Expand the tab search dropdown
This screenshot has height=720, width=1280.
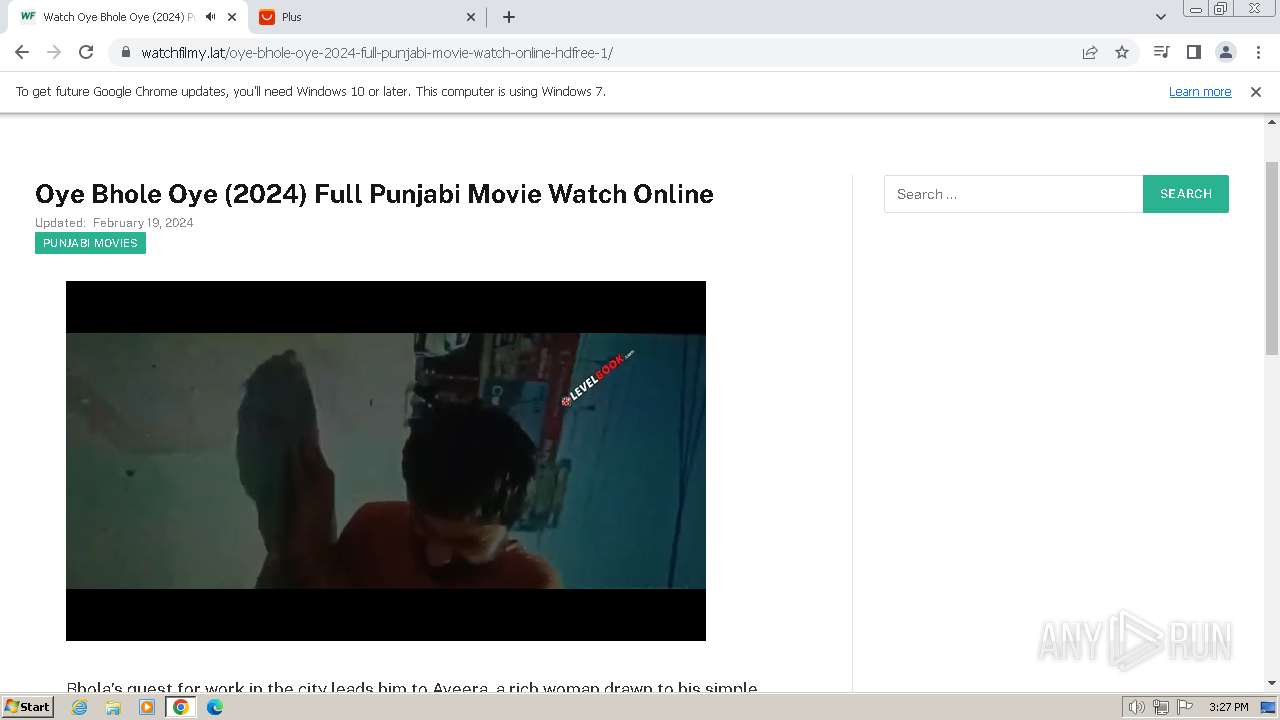point(1161,17)
